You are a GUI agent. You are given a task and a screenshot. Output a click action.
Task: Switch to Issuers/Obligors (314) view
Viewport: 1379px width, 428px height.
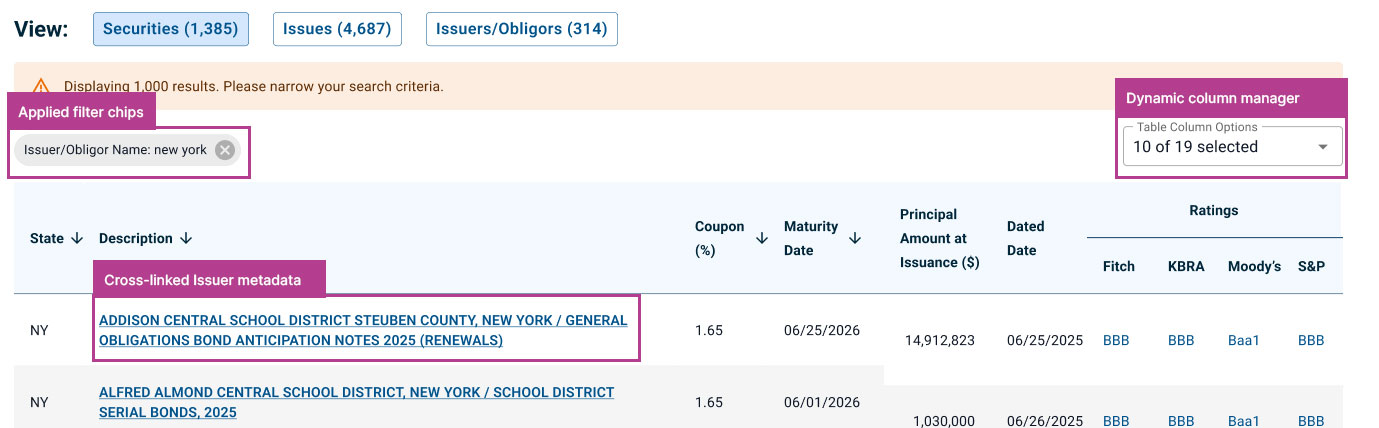click(x=522, y=29)
